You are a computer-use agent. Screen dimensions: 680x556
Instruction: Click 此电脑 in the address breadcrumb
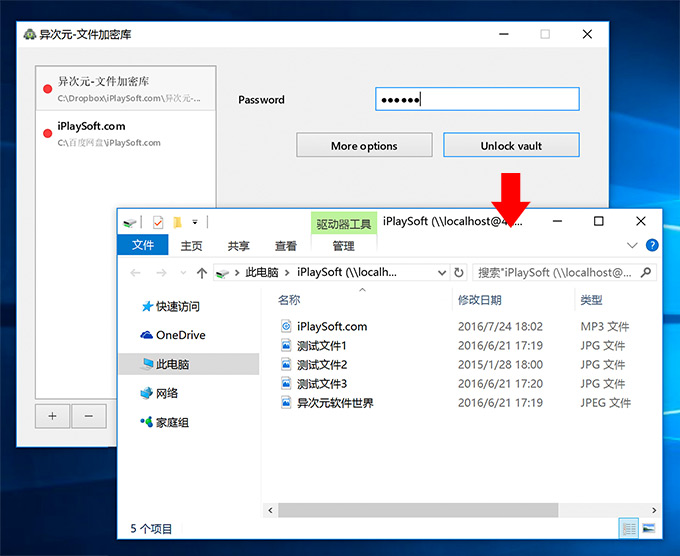262,272
